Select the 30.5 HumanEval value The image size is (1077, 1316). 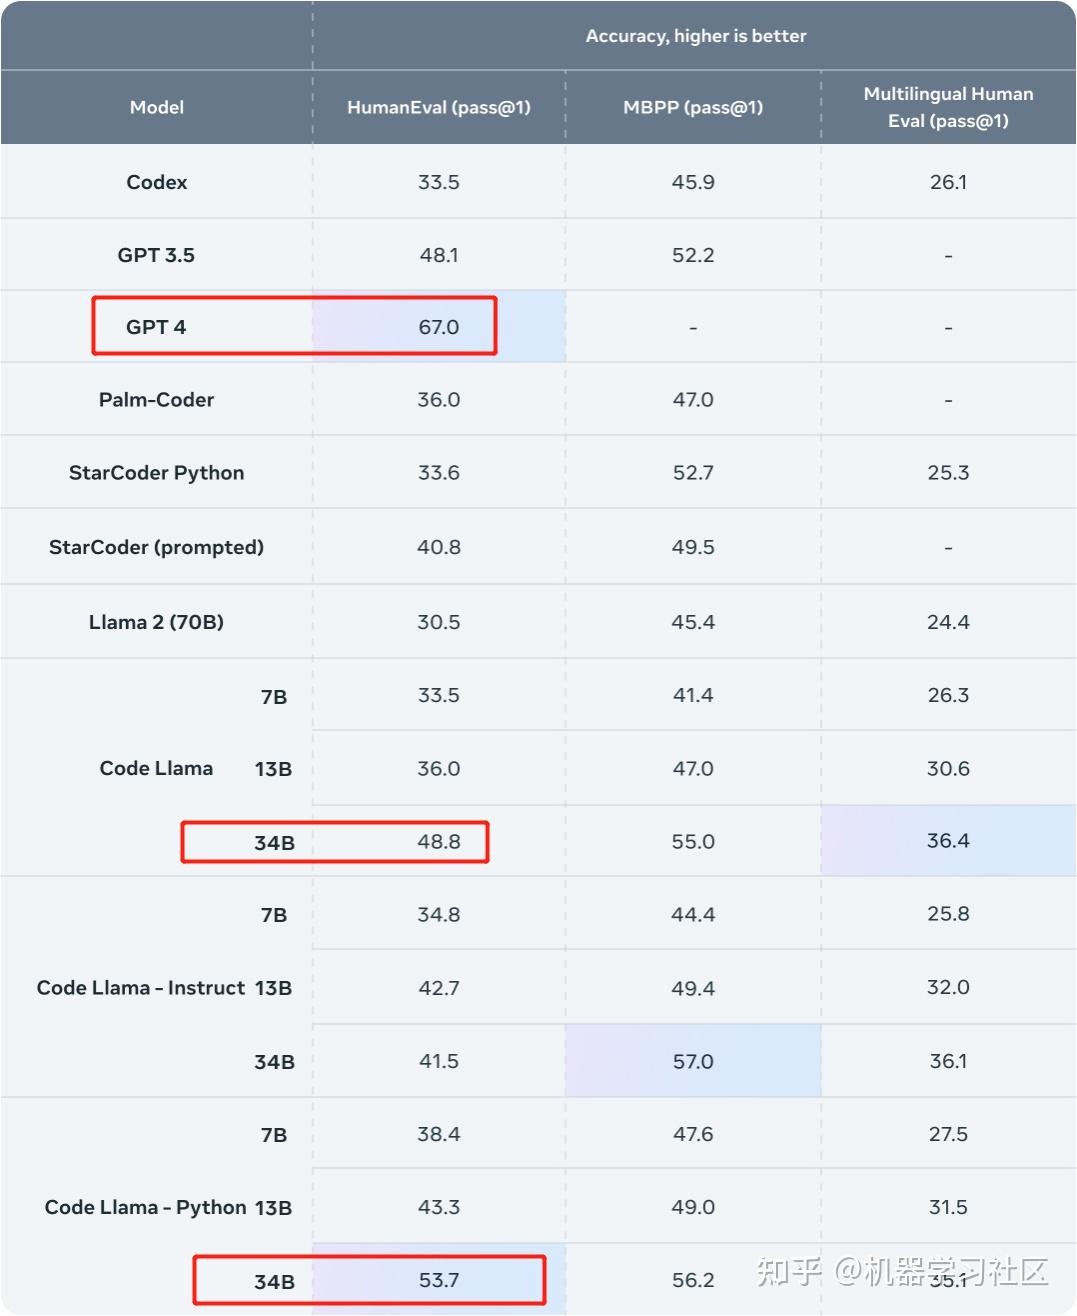[x=439, y=622]
